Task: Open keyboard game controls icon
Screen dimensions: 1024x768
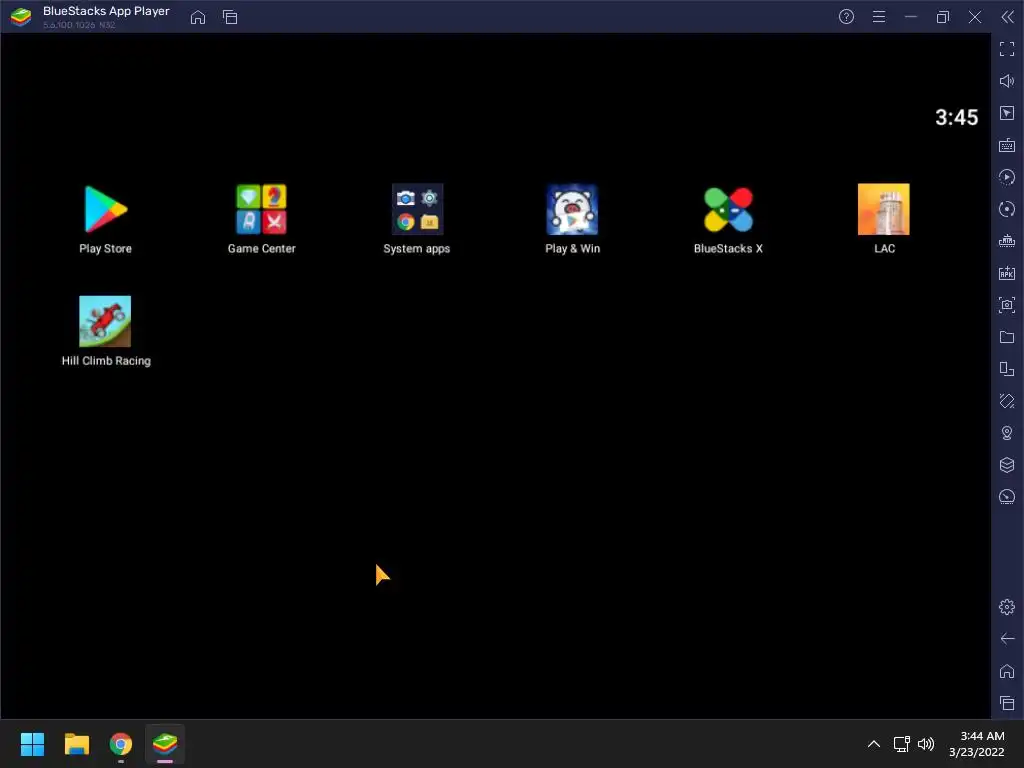Action: pyautogui.click(x=1007, y=145)
